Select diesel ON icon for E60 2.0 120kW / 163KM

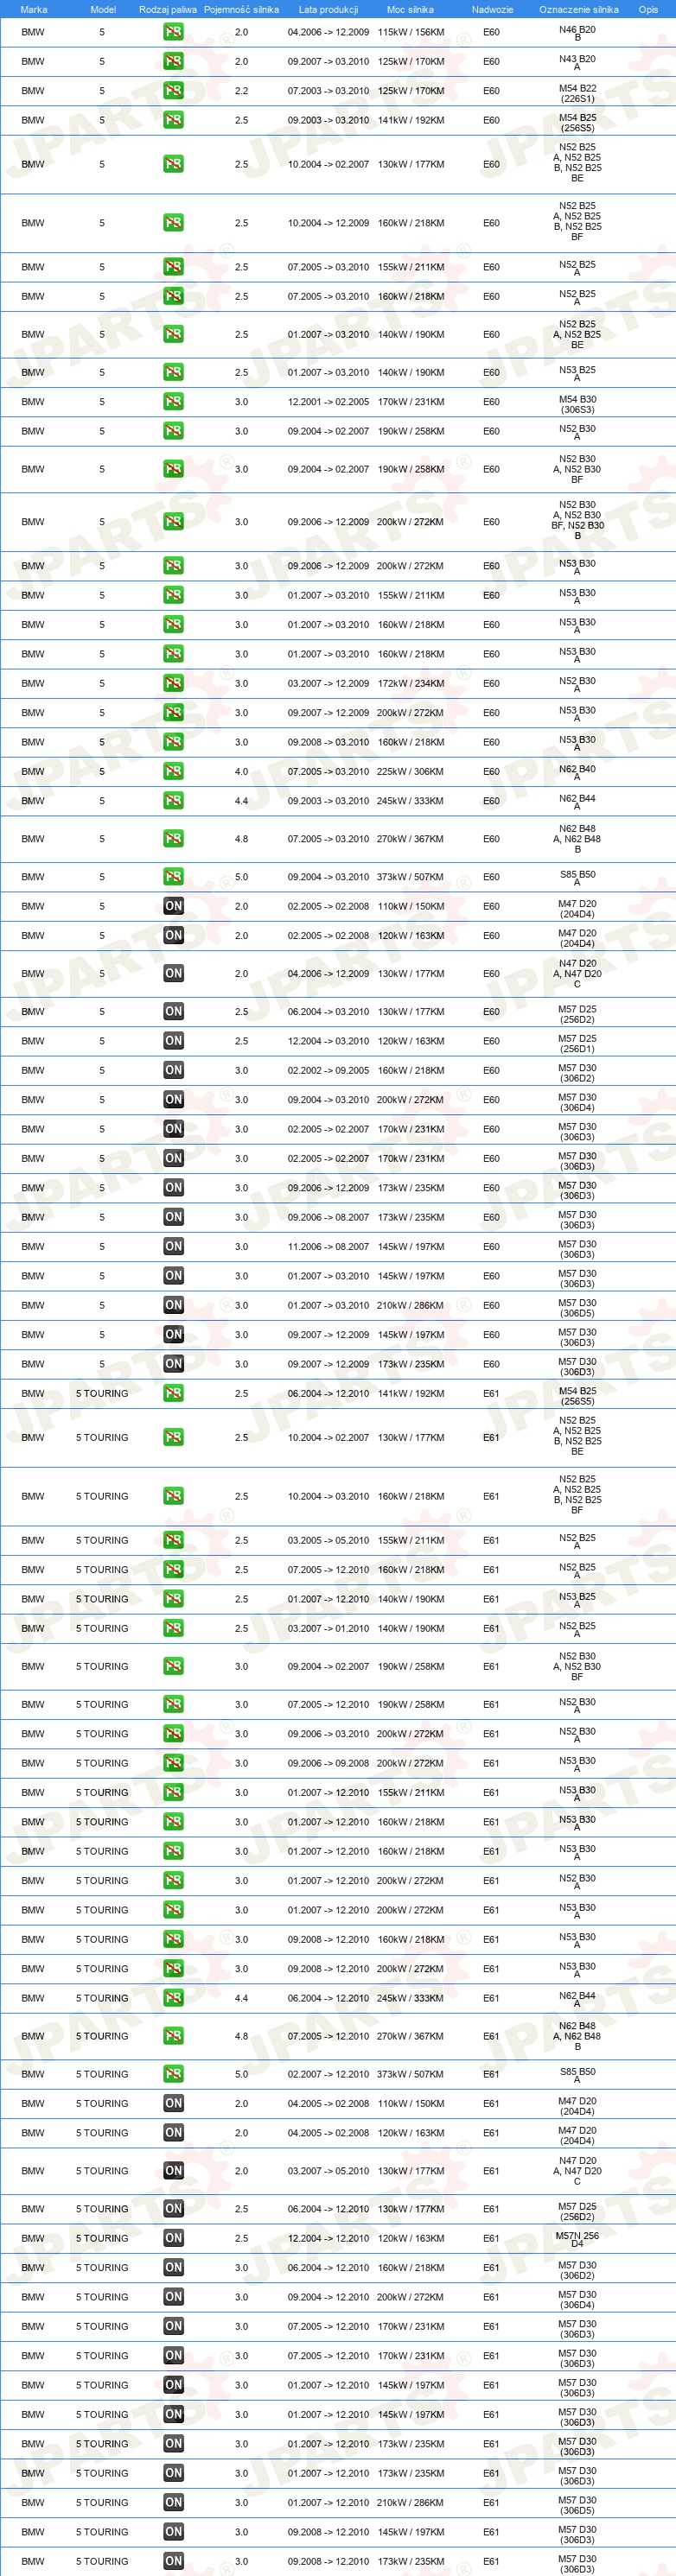(173, 936)
